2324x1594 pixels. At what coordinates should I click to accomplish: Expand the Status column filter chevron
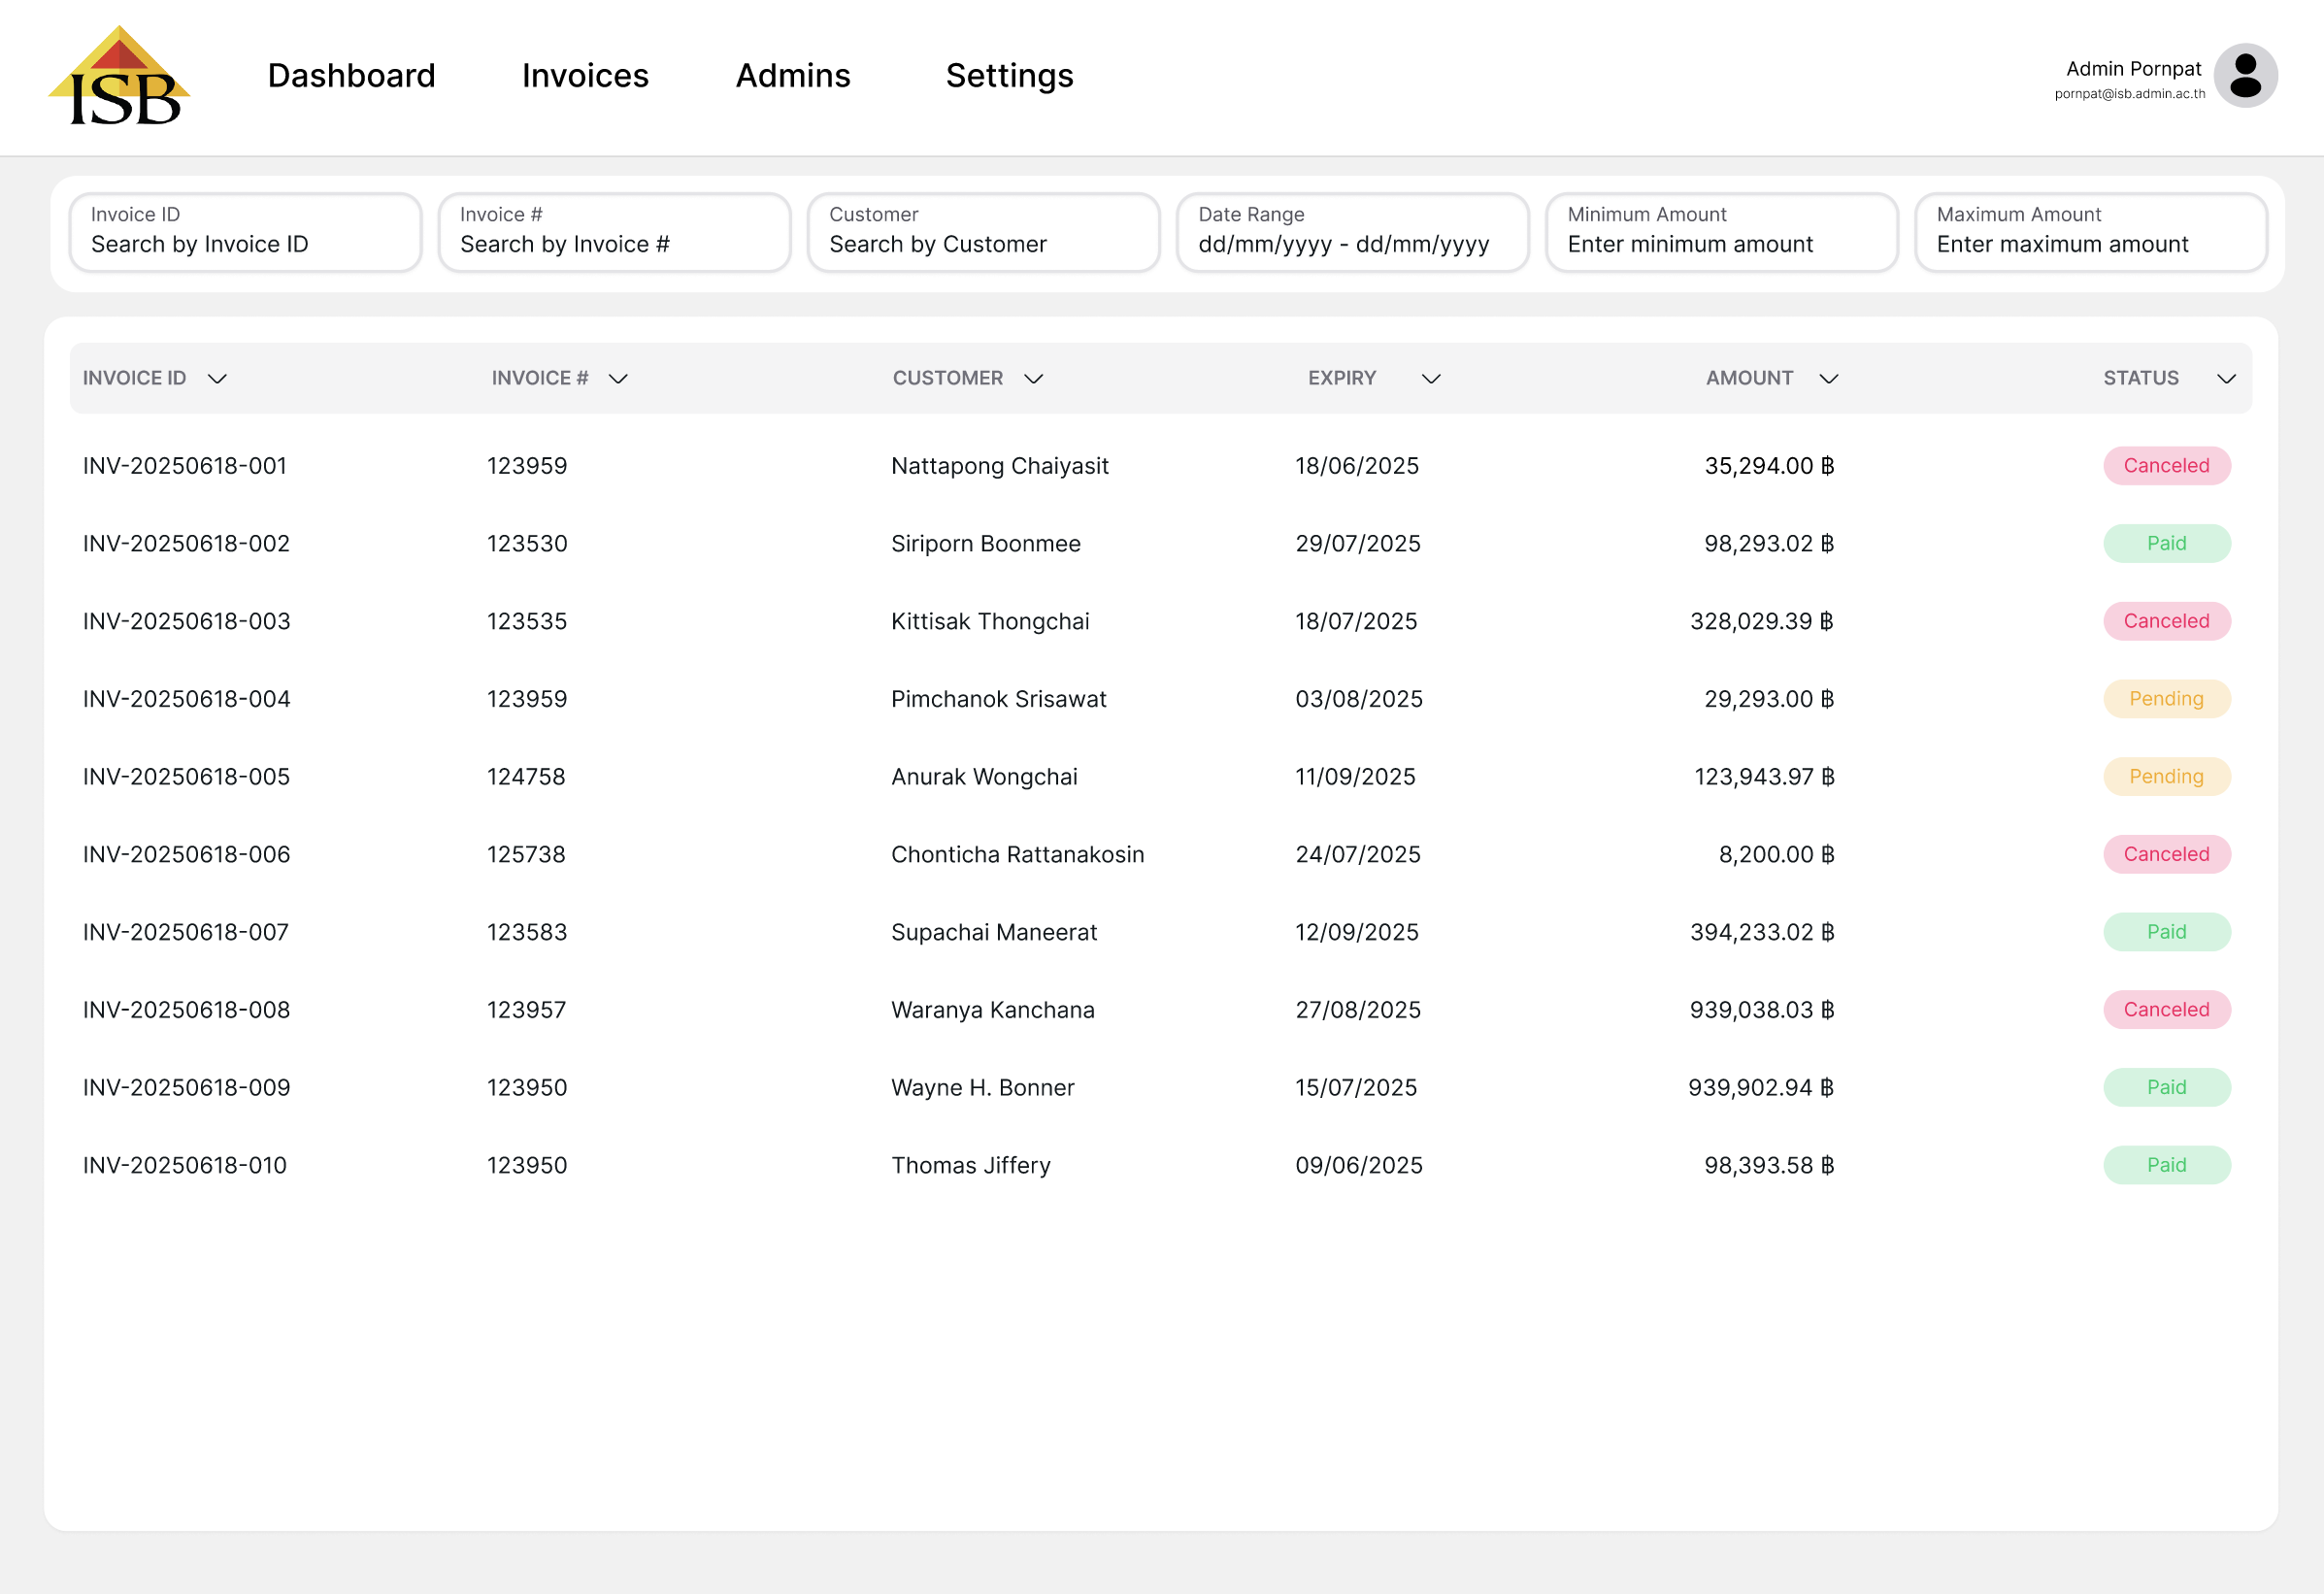(2226, 379)
